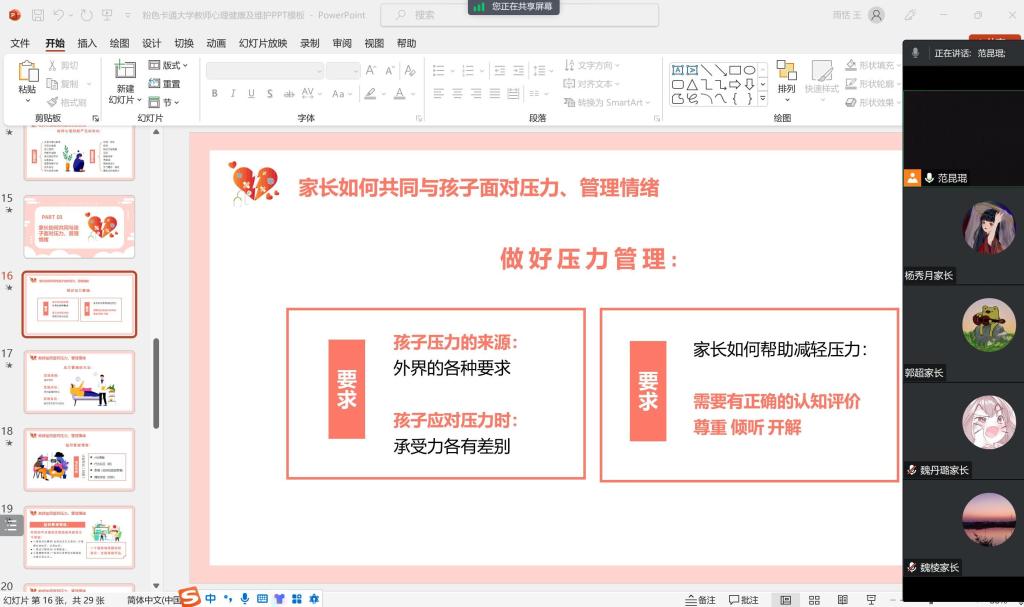
Task: Pick the triangle shape from shapes gallery
Action: click(x=692, y=84)
